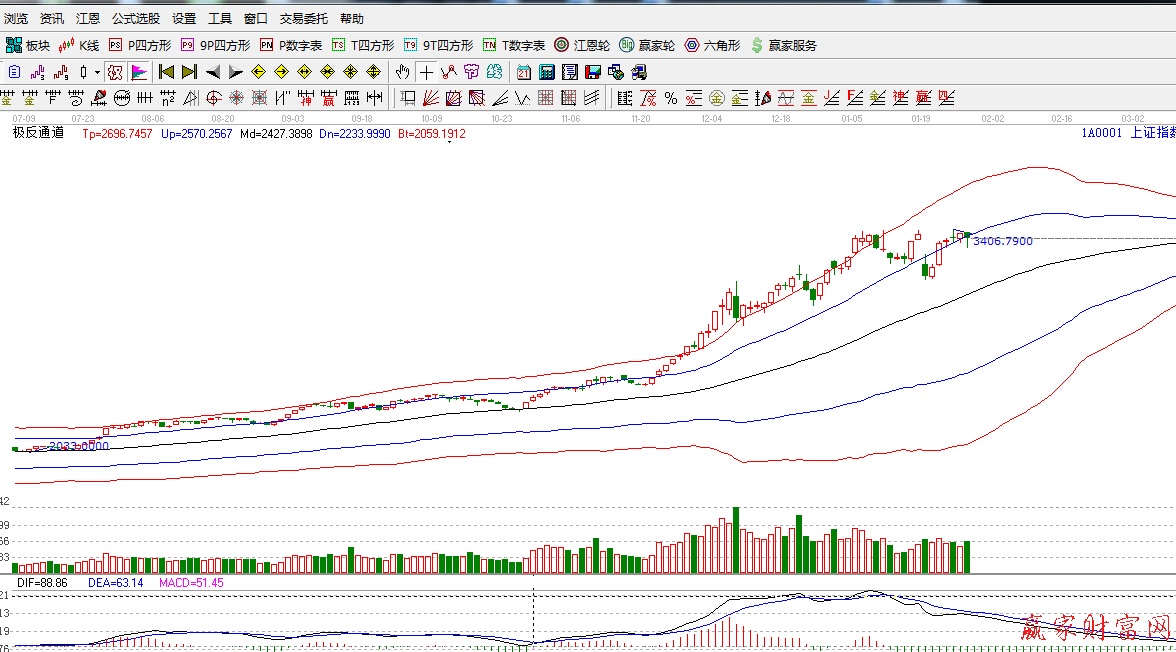Open the 交易委托 menu
The width and height of the screenshot is (1176, 652).
pyautogui.click(x=303, y=18)
